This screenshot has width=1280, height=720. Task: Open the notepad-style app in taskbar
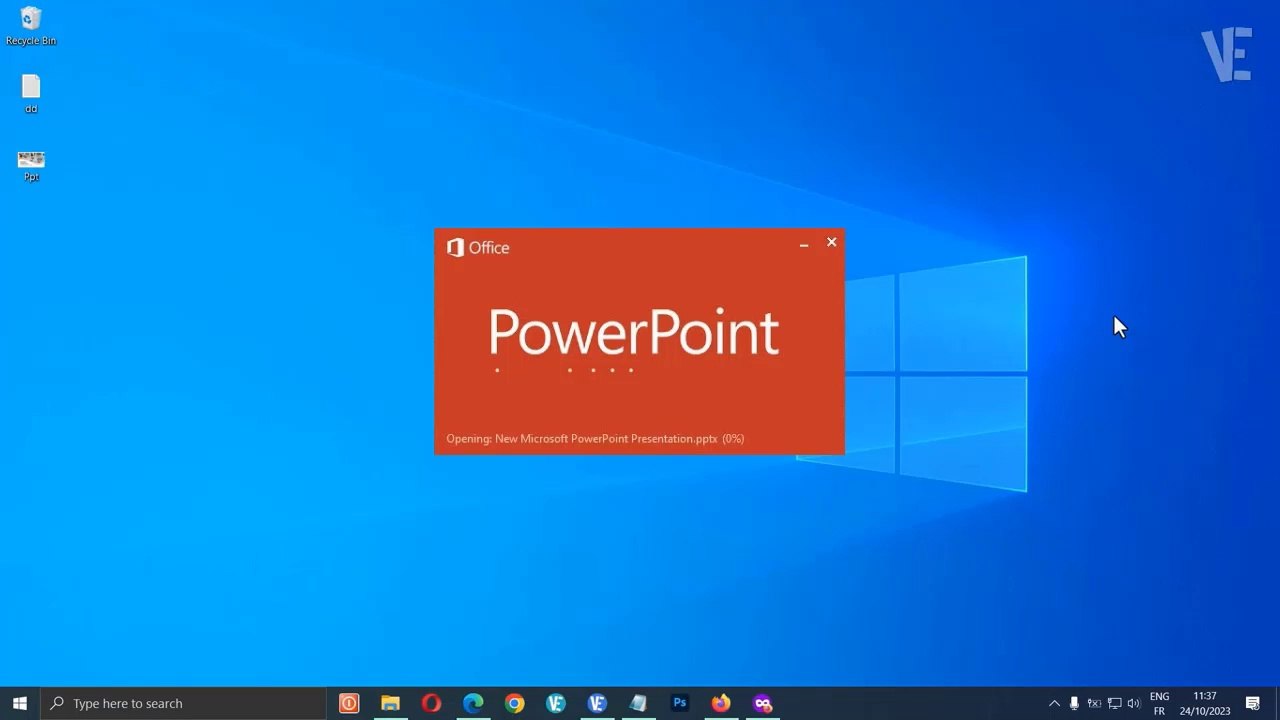click(x=638, y=703)
